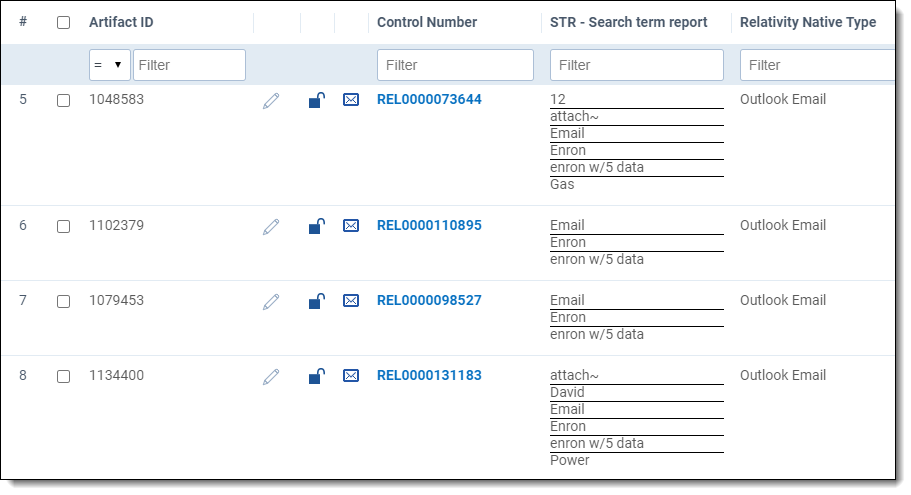The width and height of the screenshot is (911, 495).
Task: Click the padlock icon for artifact 1102379
Action: point(316,226)
